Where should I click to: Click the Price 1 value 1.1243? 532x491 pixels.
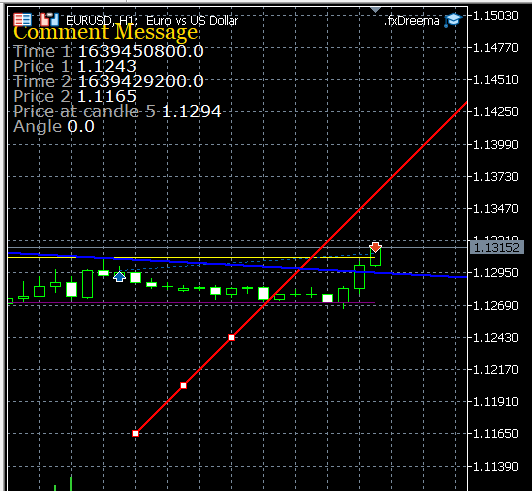pyautogui.click(x=107, y=66)
